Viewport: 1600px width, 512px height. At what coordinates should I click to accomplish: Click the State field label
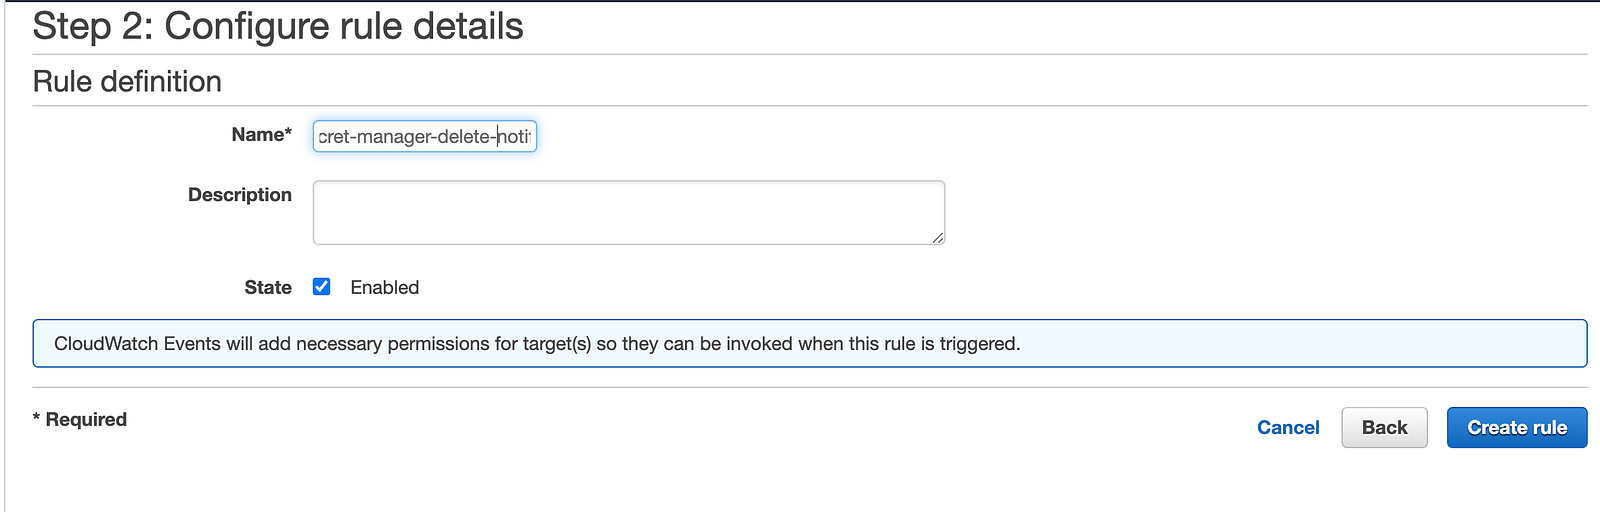[268, 288]
